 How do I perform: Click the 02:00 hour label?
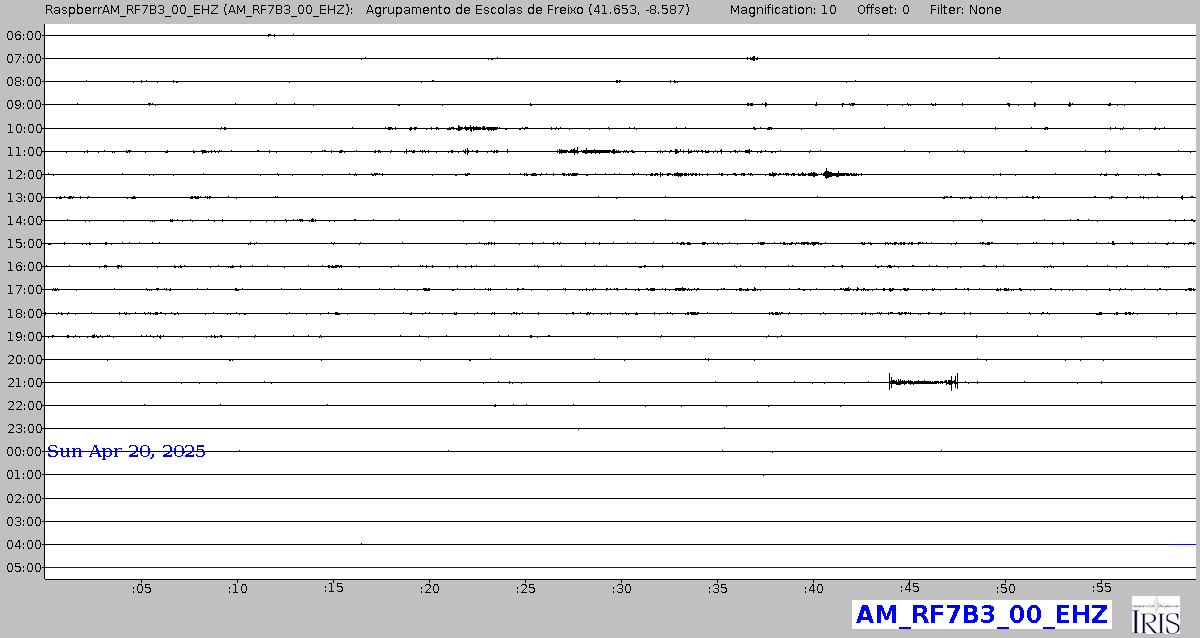pos(24,498)
